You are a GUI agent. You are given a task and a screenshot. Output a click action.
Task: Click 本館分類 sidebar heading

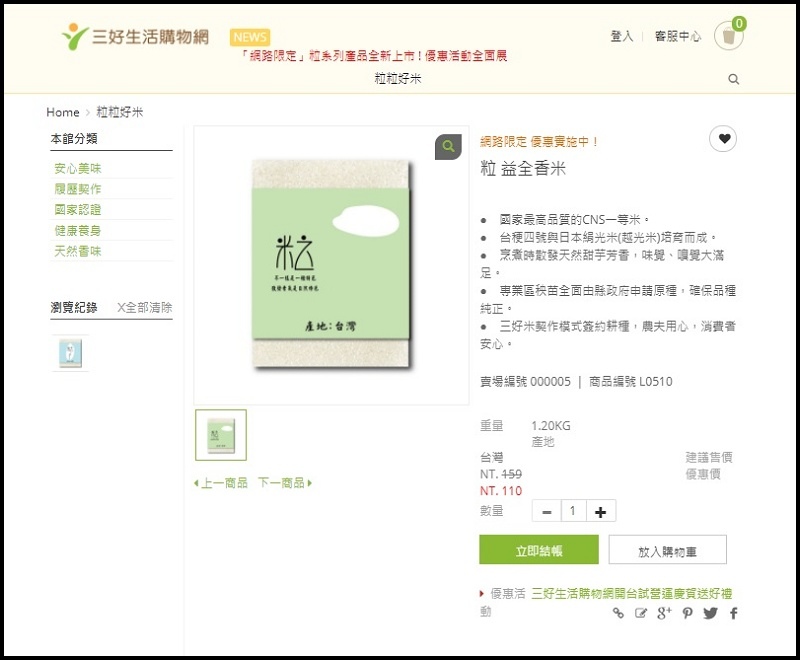coord(74,138)
